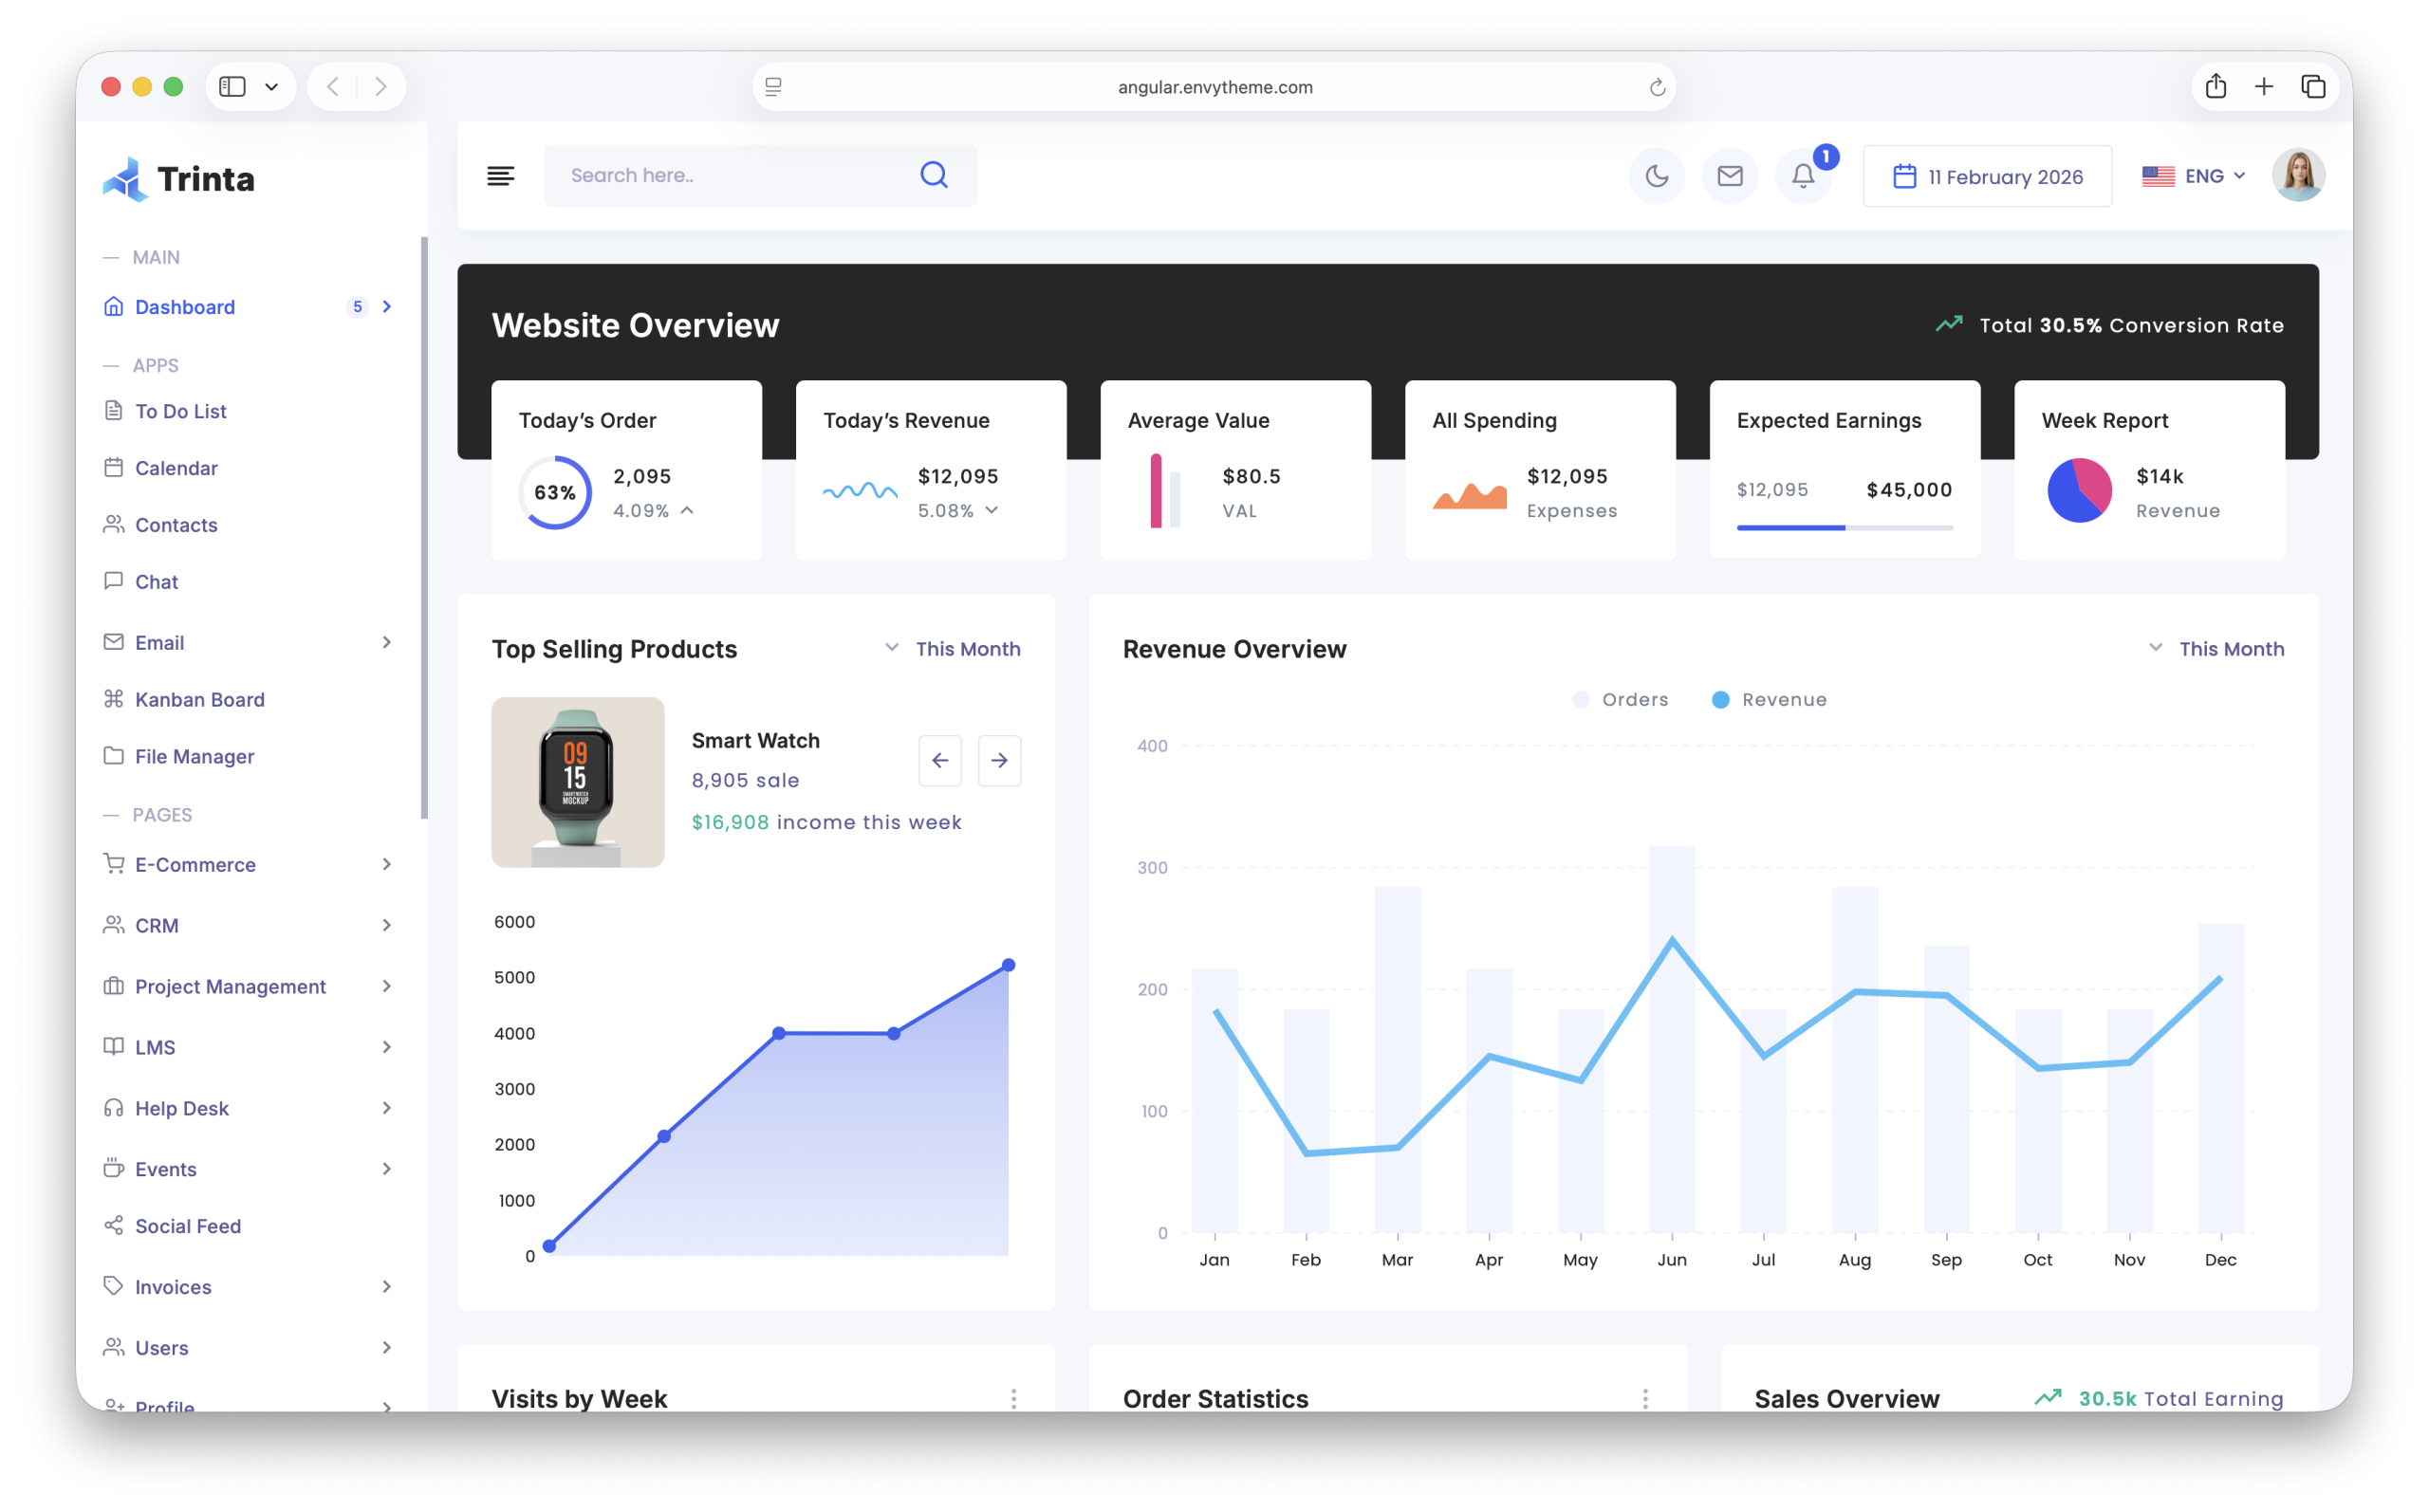Click the next arrow beside Smart Watch

pyautogui.click(x=999, y=760)
